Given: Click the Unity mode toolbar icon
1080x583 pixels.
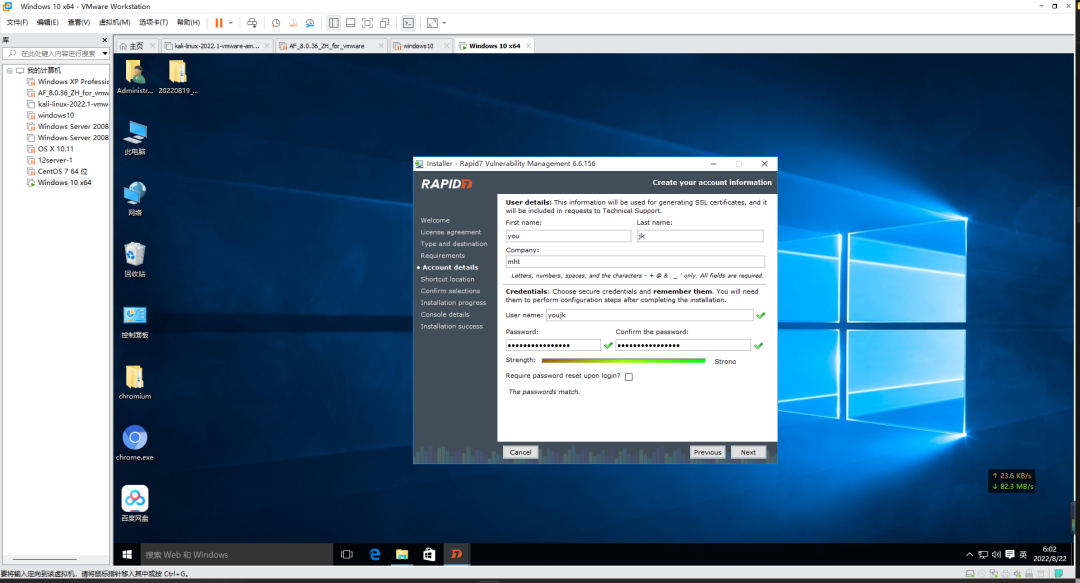Looking at the screenshot, I should pyautogui.click(x=384, y=23).
